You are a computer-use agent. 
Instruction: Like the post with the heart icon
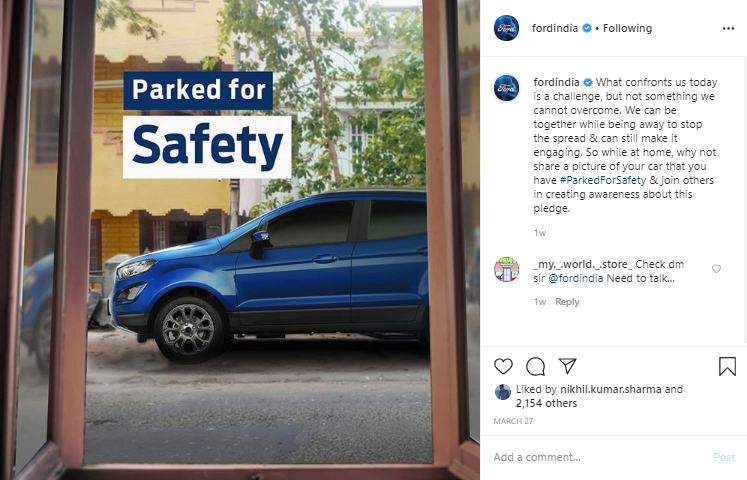[x=503, y=366]
